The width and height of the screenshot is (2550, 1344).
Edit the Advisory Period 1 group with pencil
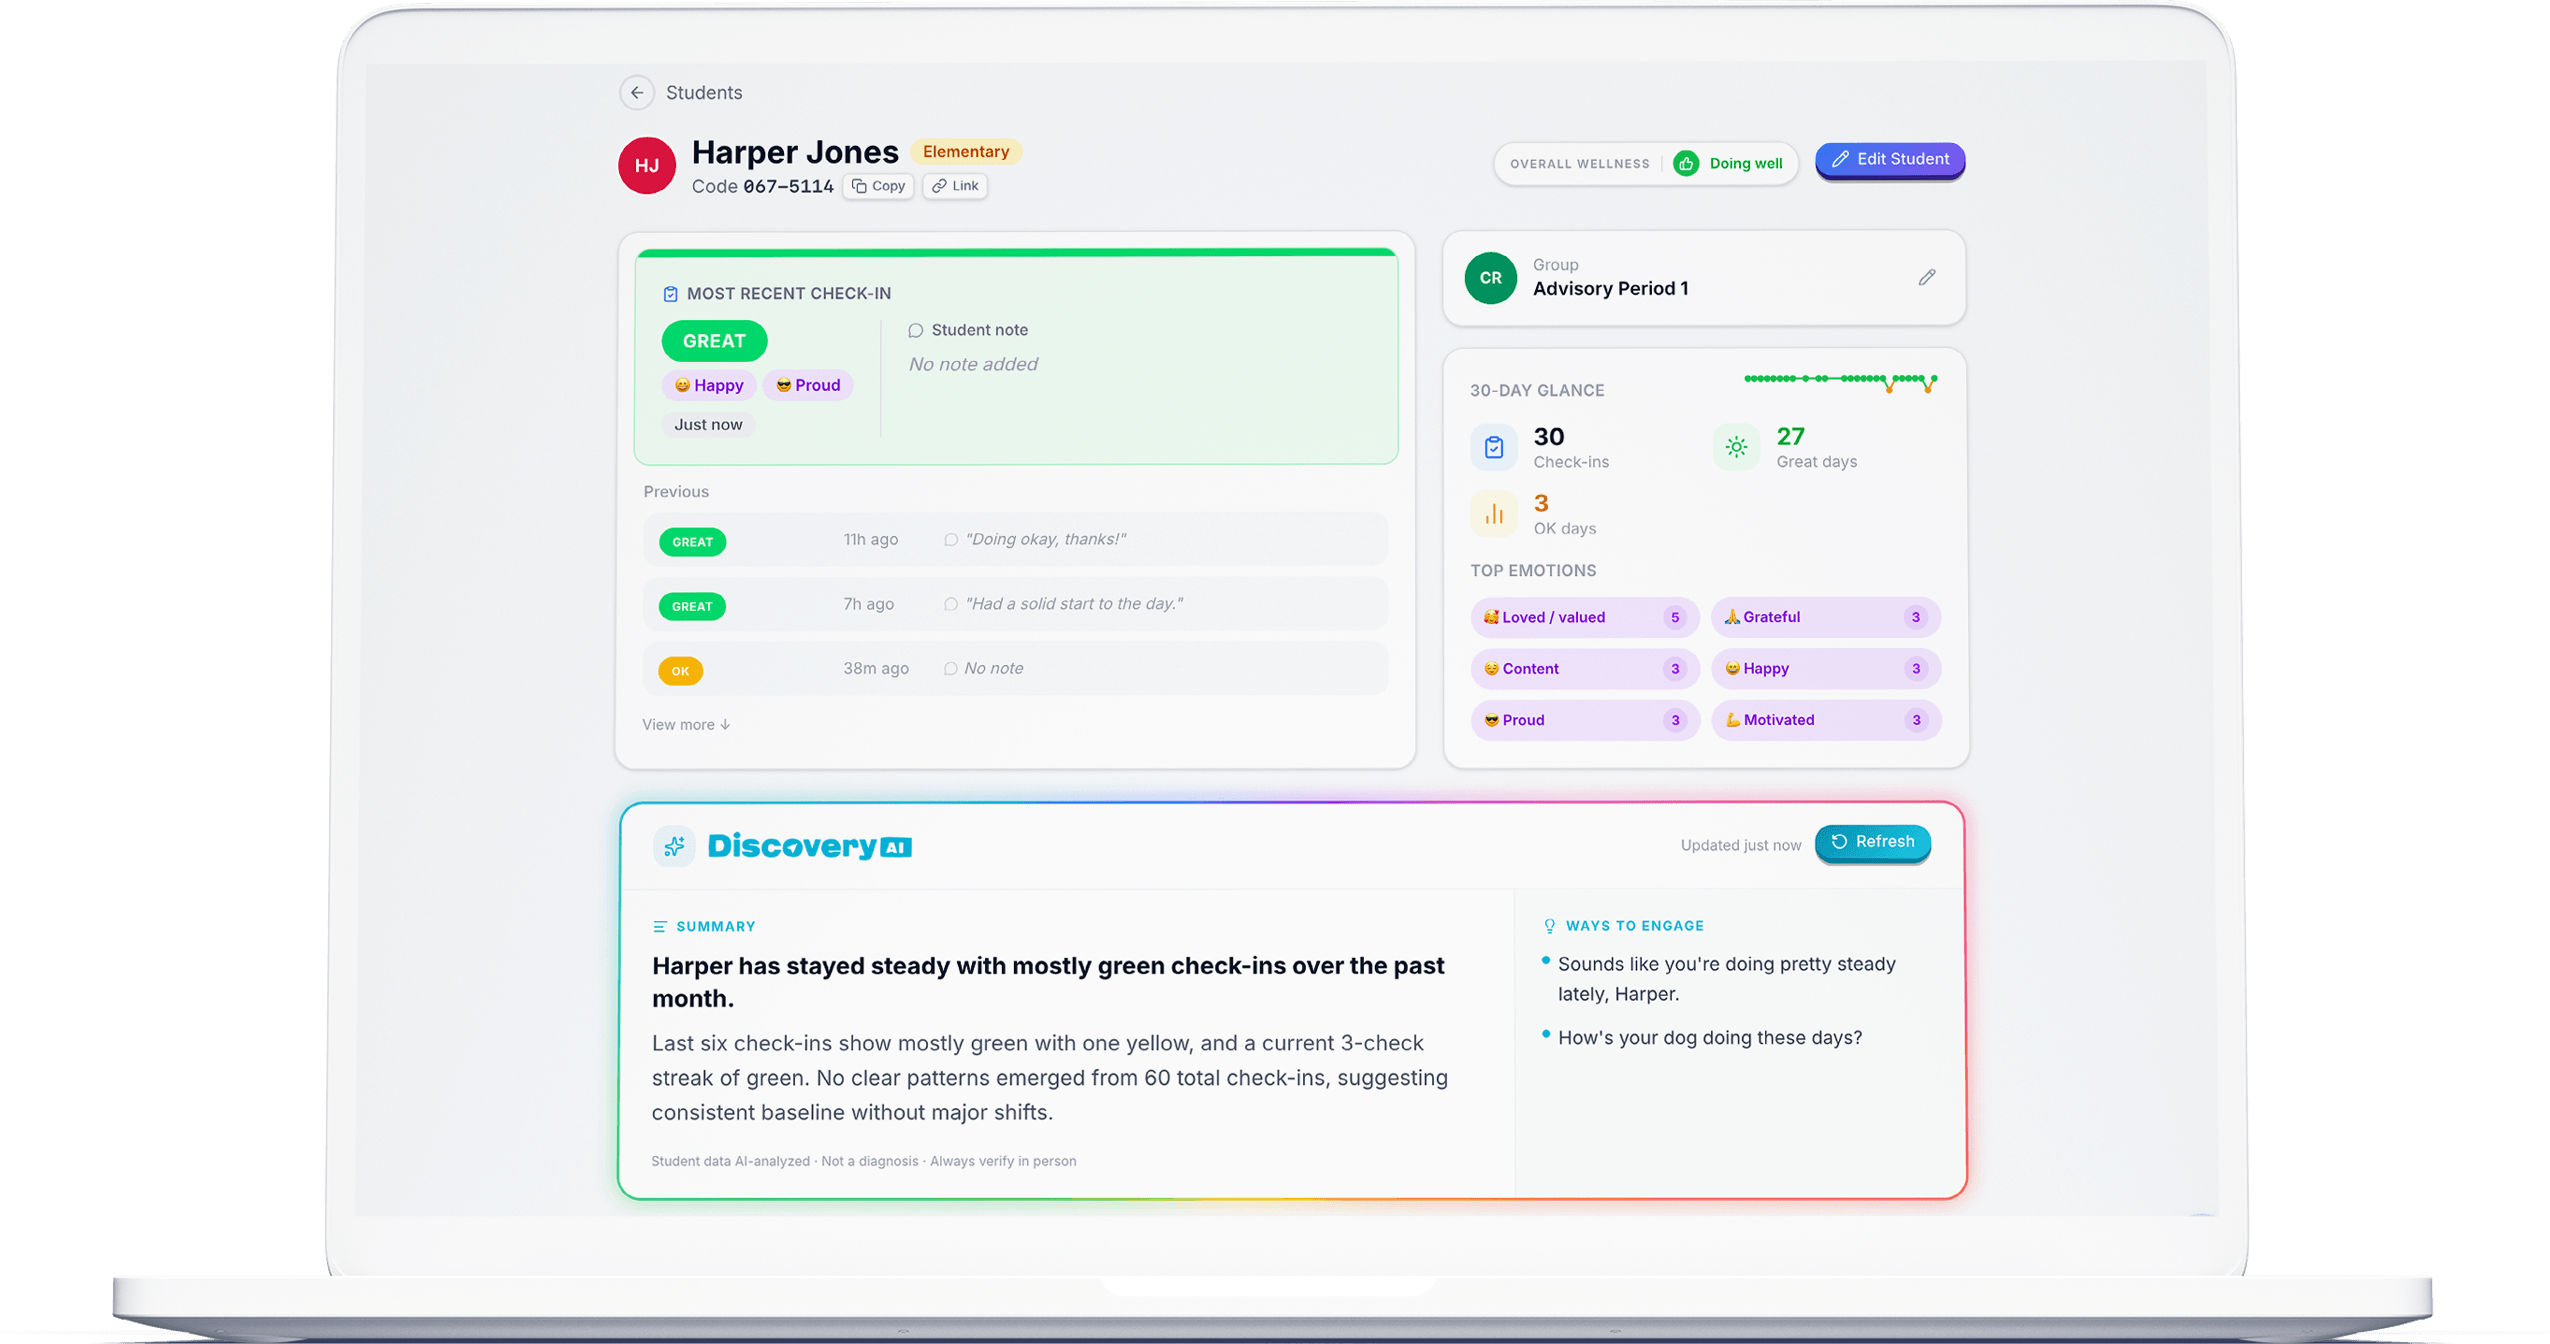pyautogui.click(x=1925, y=277)
